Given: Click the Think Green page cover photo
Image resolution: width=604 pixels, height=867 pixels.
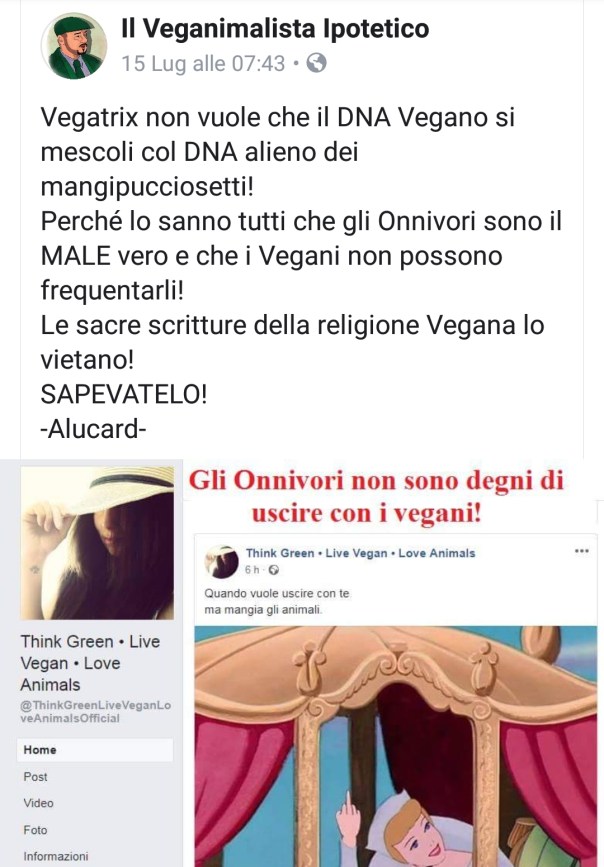Looking at the screenshot, I should [x=97, y=542].
